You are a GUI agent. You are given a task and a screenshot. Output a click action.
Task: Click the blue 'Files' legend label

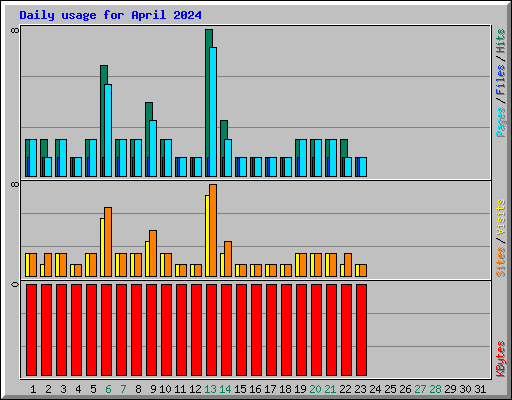[500, 80]
